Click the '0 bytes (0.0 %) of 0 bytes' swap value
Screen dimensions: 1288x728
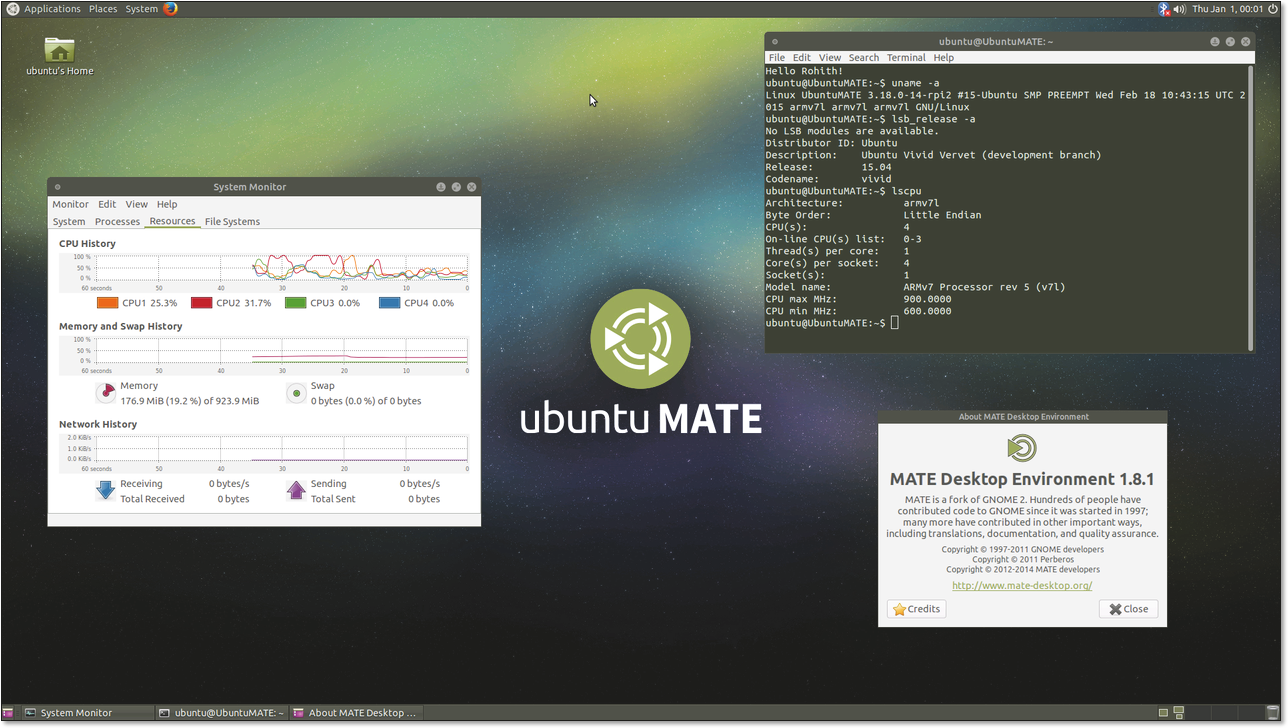click(x=366, y=401)
